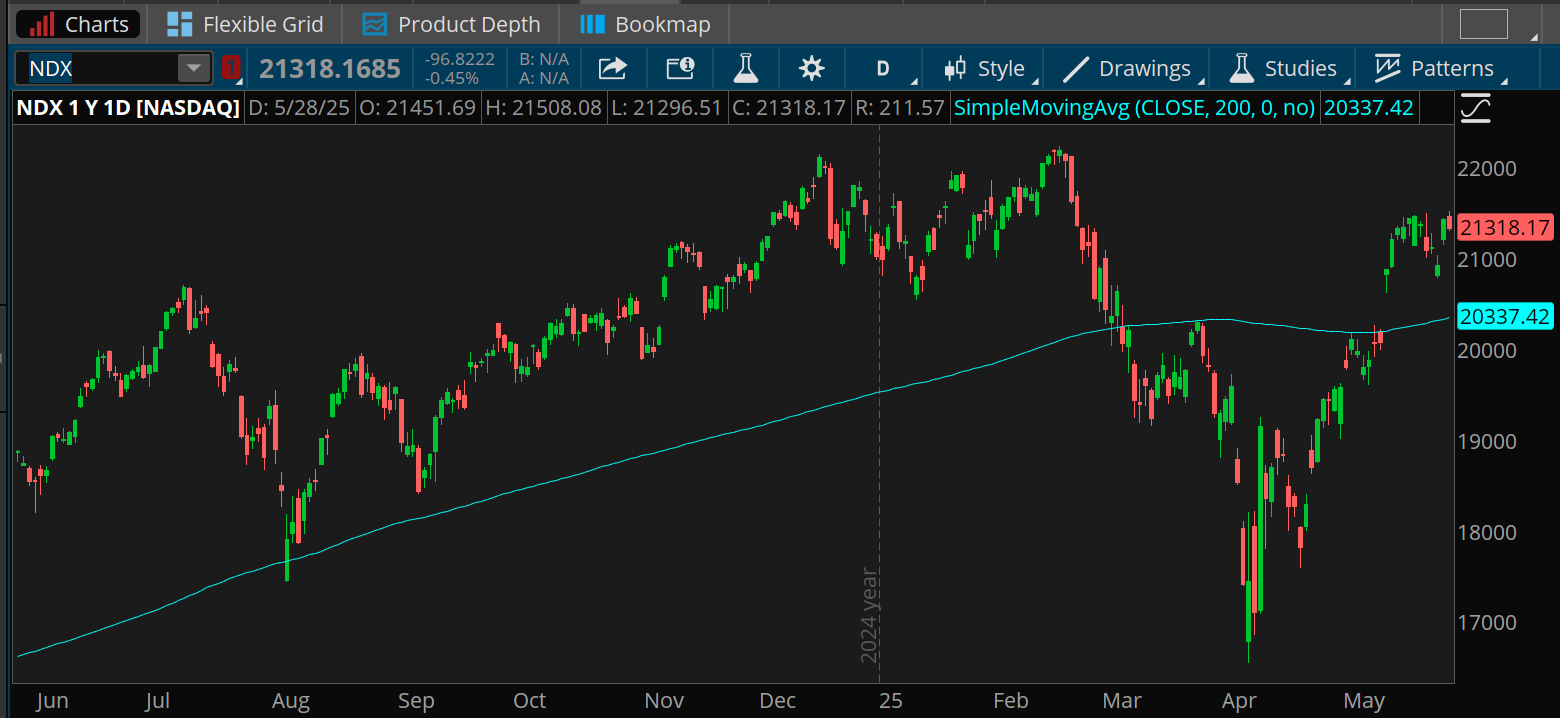Click the B: N/A bid value
Screen dimensions: 1560x718
coord(544,59)
